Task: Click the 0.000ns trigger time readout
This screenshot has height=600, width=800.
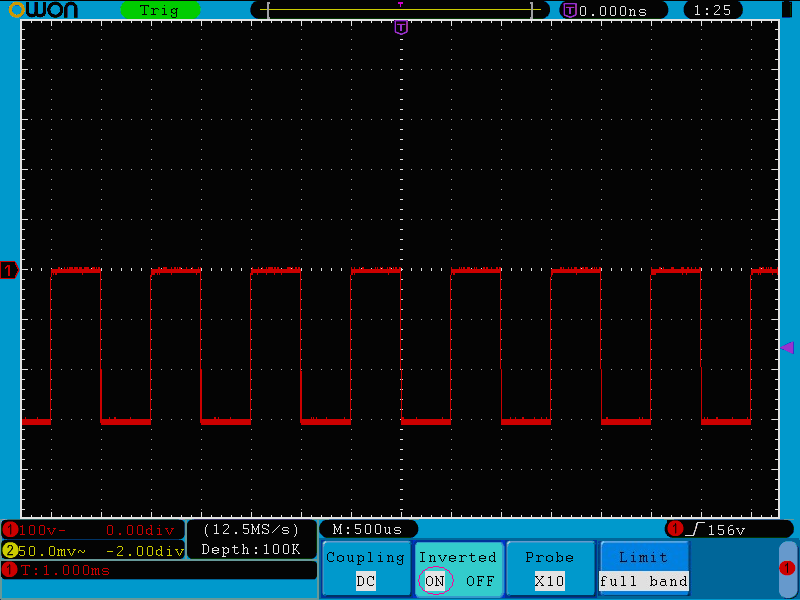Action: click(x=613, y=11)
